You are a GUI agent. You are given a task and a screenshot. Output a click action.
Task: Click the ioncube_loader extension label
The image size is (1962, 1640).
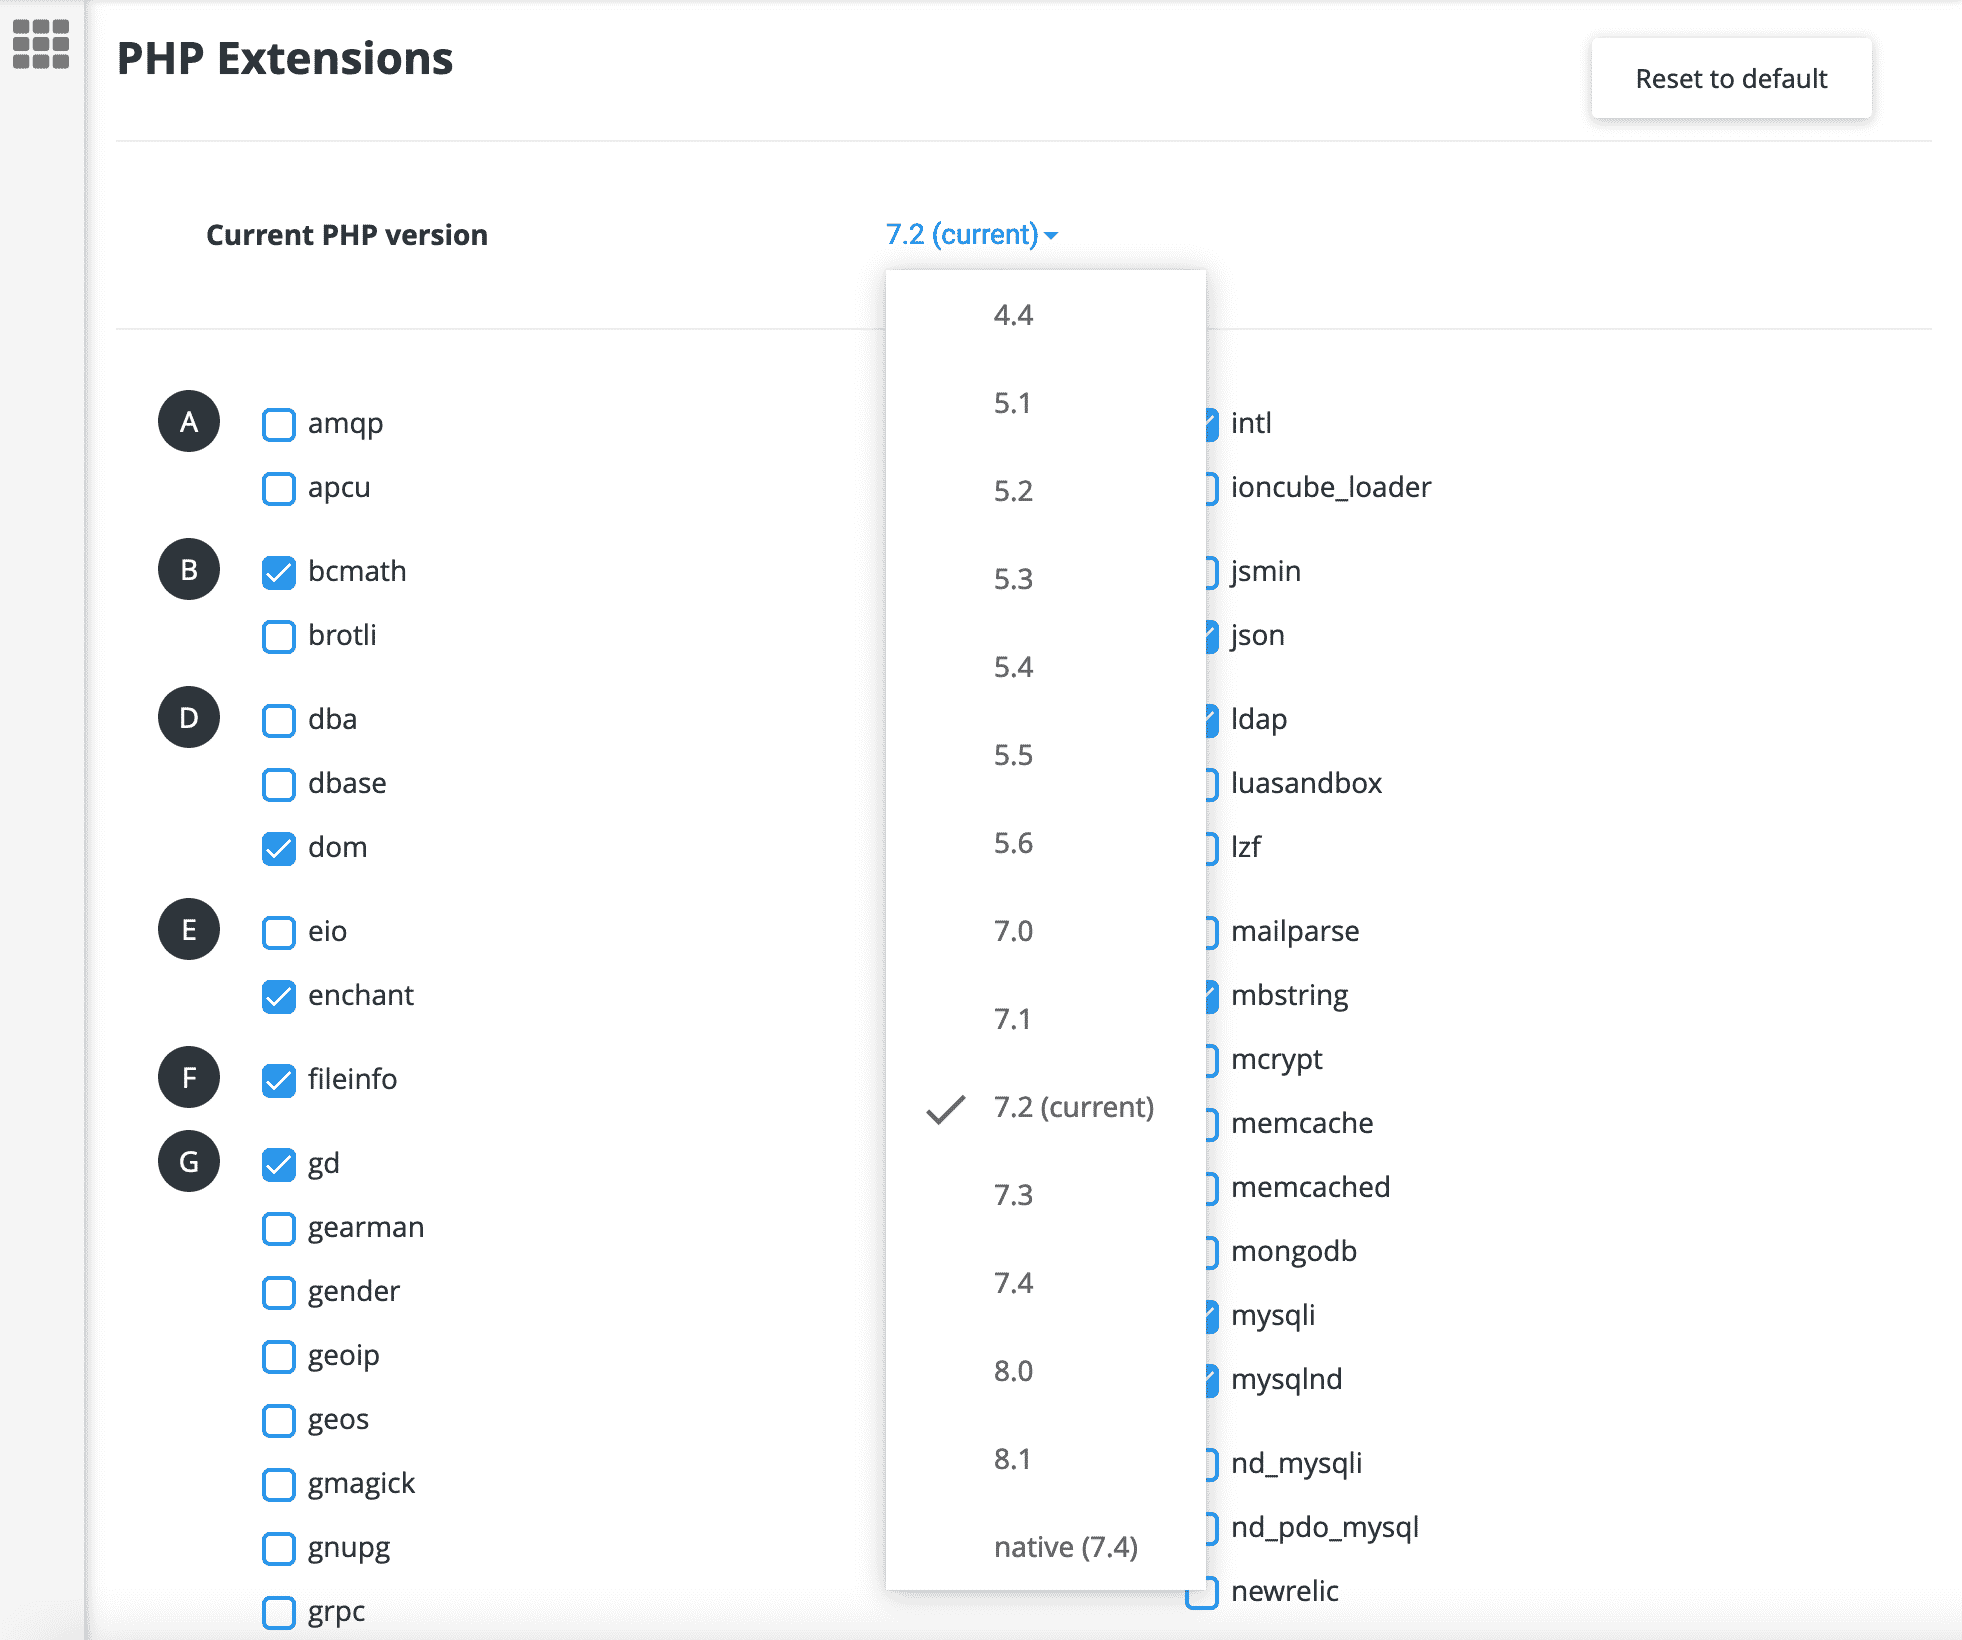(1331, 487)
